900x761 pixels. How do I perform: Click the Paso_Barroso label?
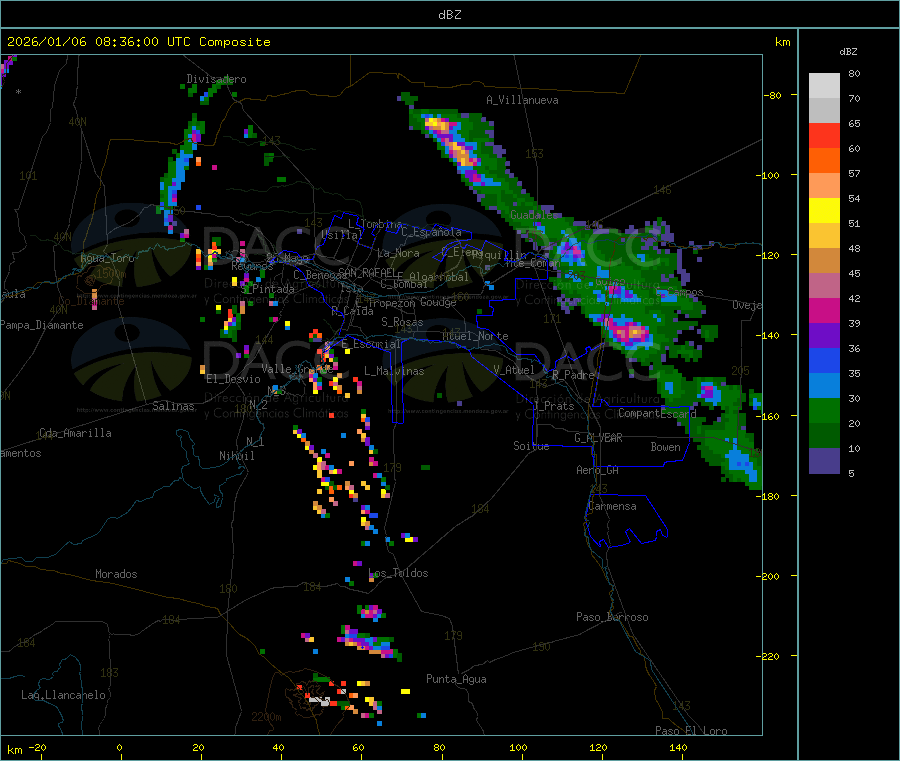pos(612,617)
